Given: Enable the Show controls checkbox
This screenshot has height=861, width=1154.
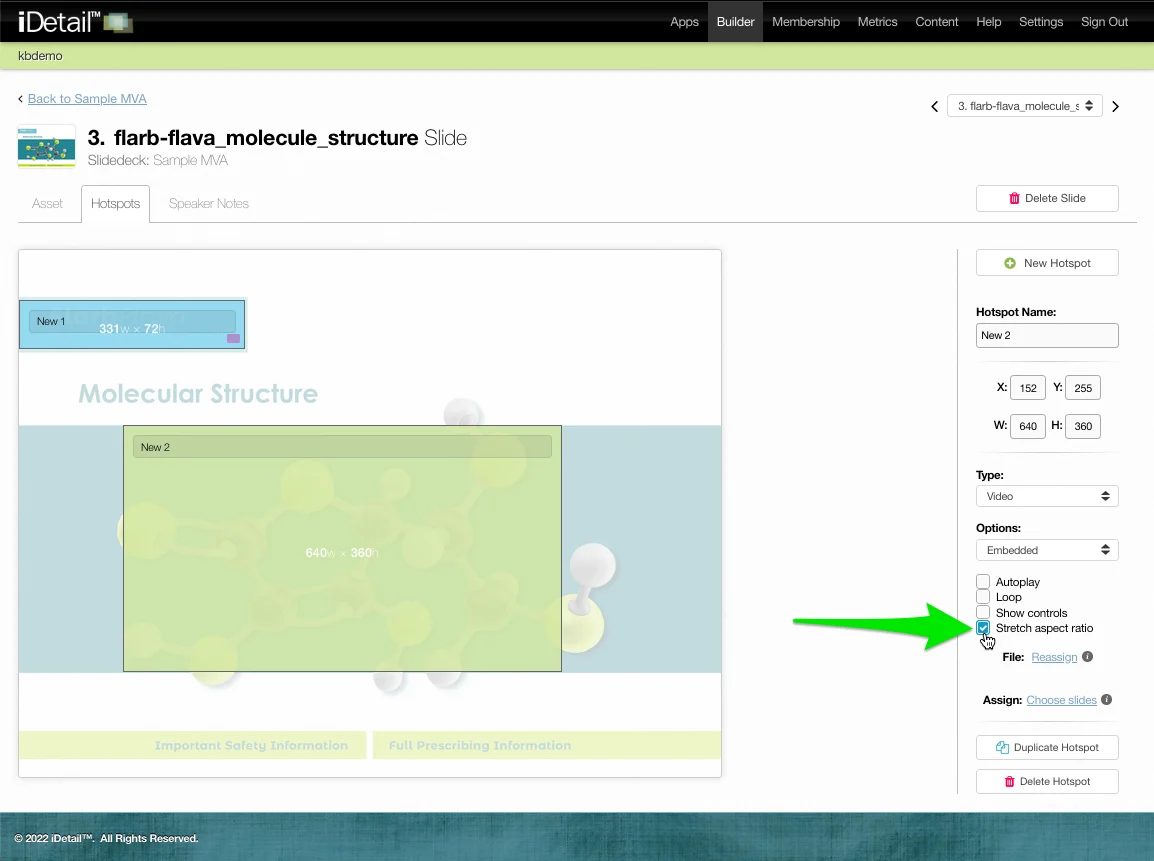Looking at the screenshot, I should point(983,612).
